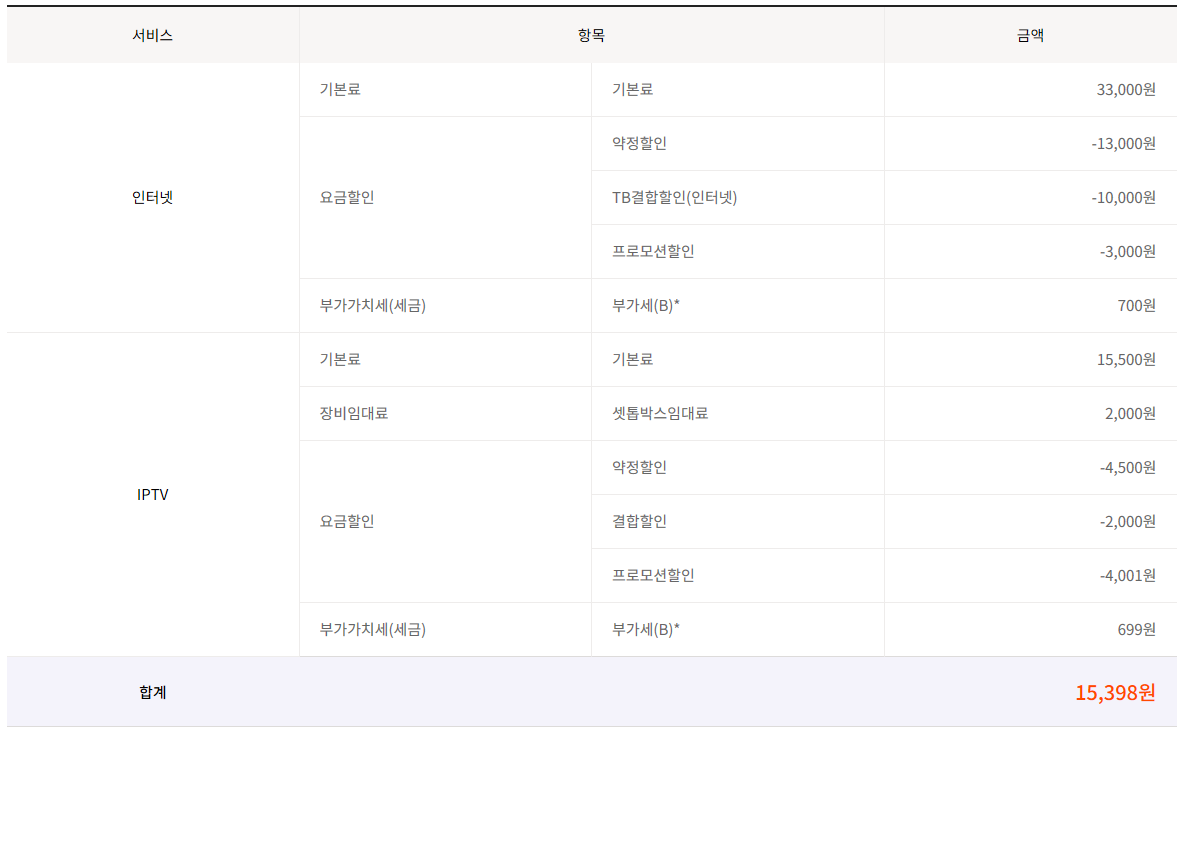The width and height of the screenshot is (1183, 857).
Task: Select the red 15,398원 total amount
Action: coord(1114,692)
